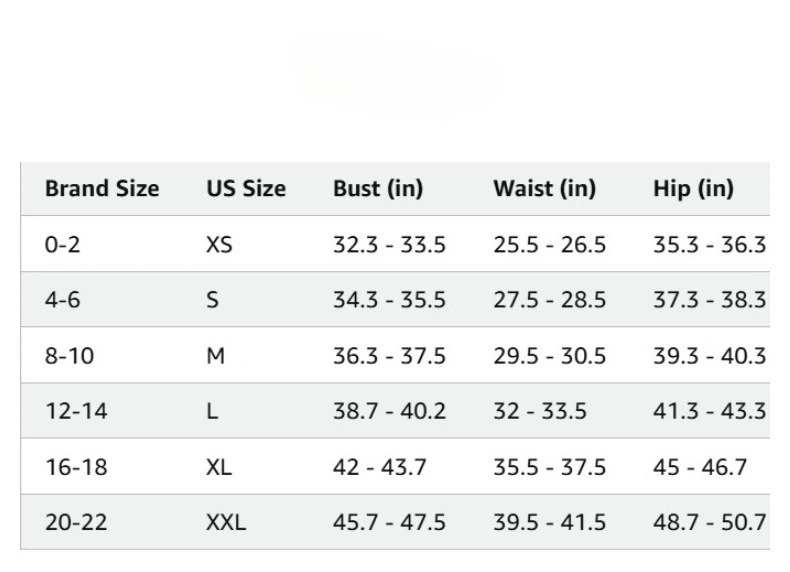Select the M US size cell

point(215,355)
